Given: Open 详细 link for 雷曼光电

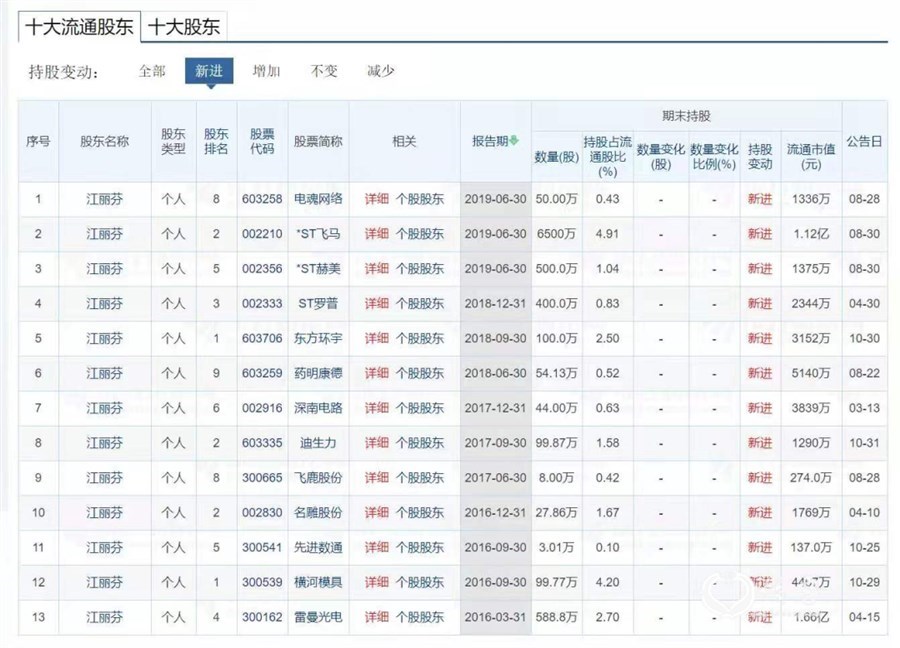Looking at the screenshot, I should click(x=377, y=618).
